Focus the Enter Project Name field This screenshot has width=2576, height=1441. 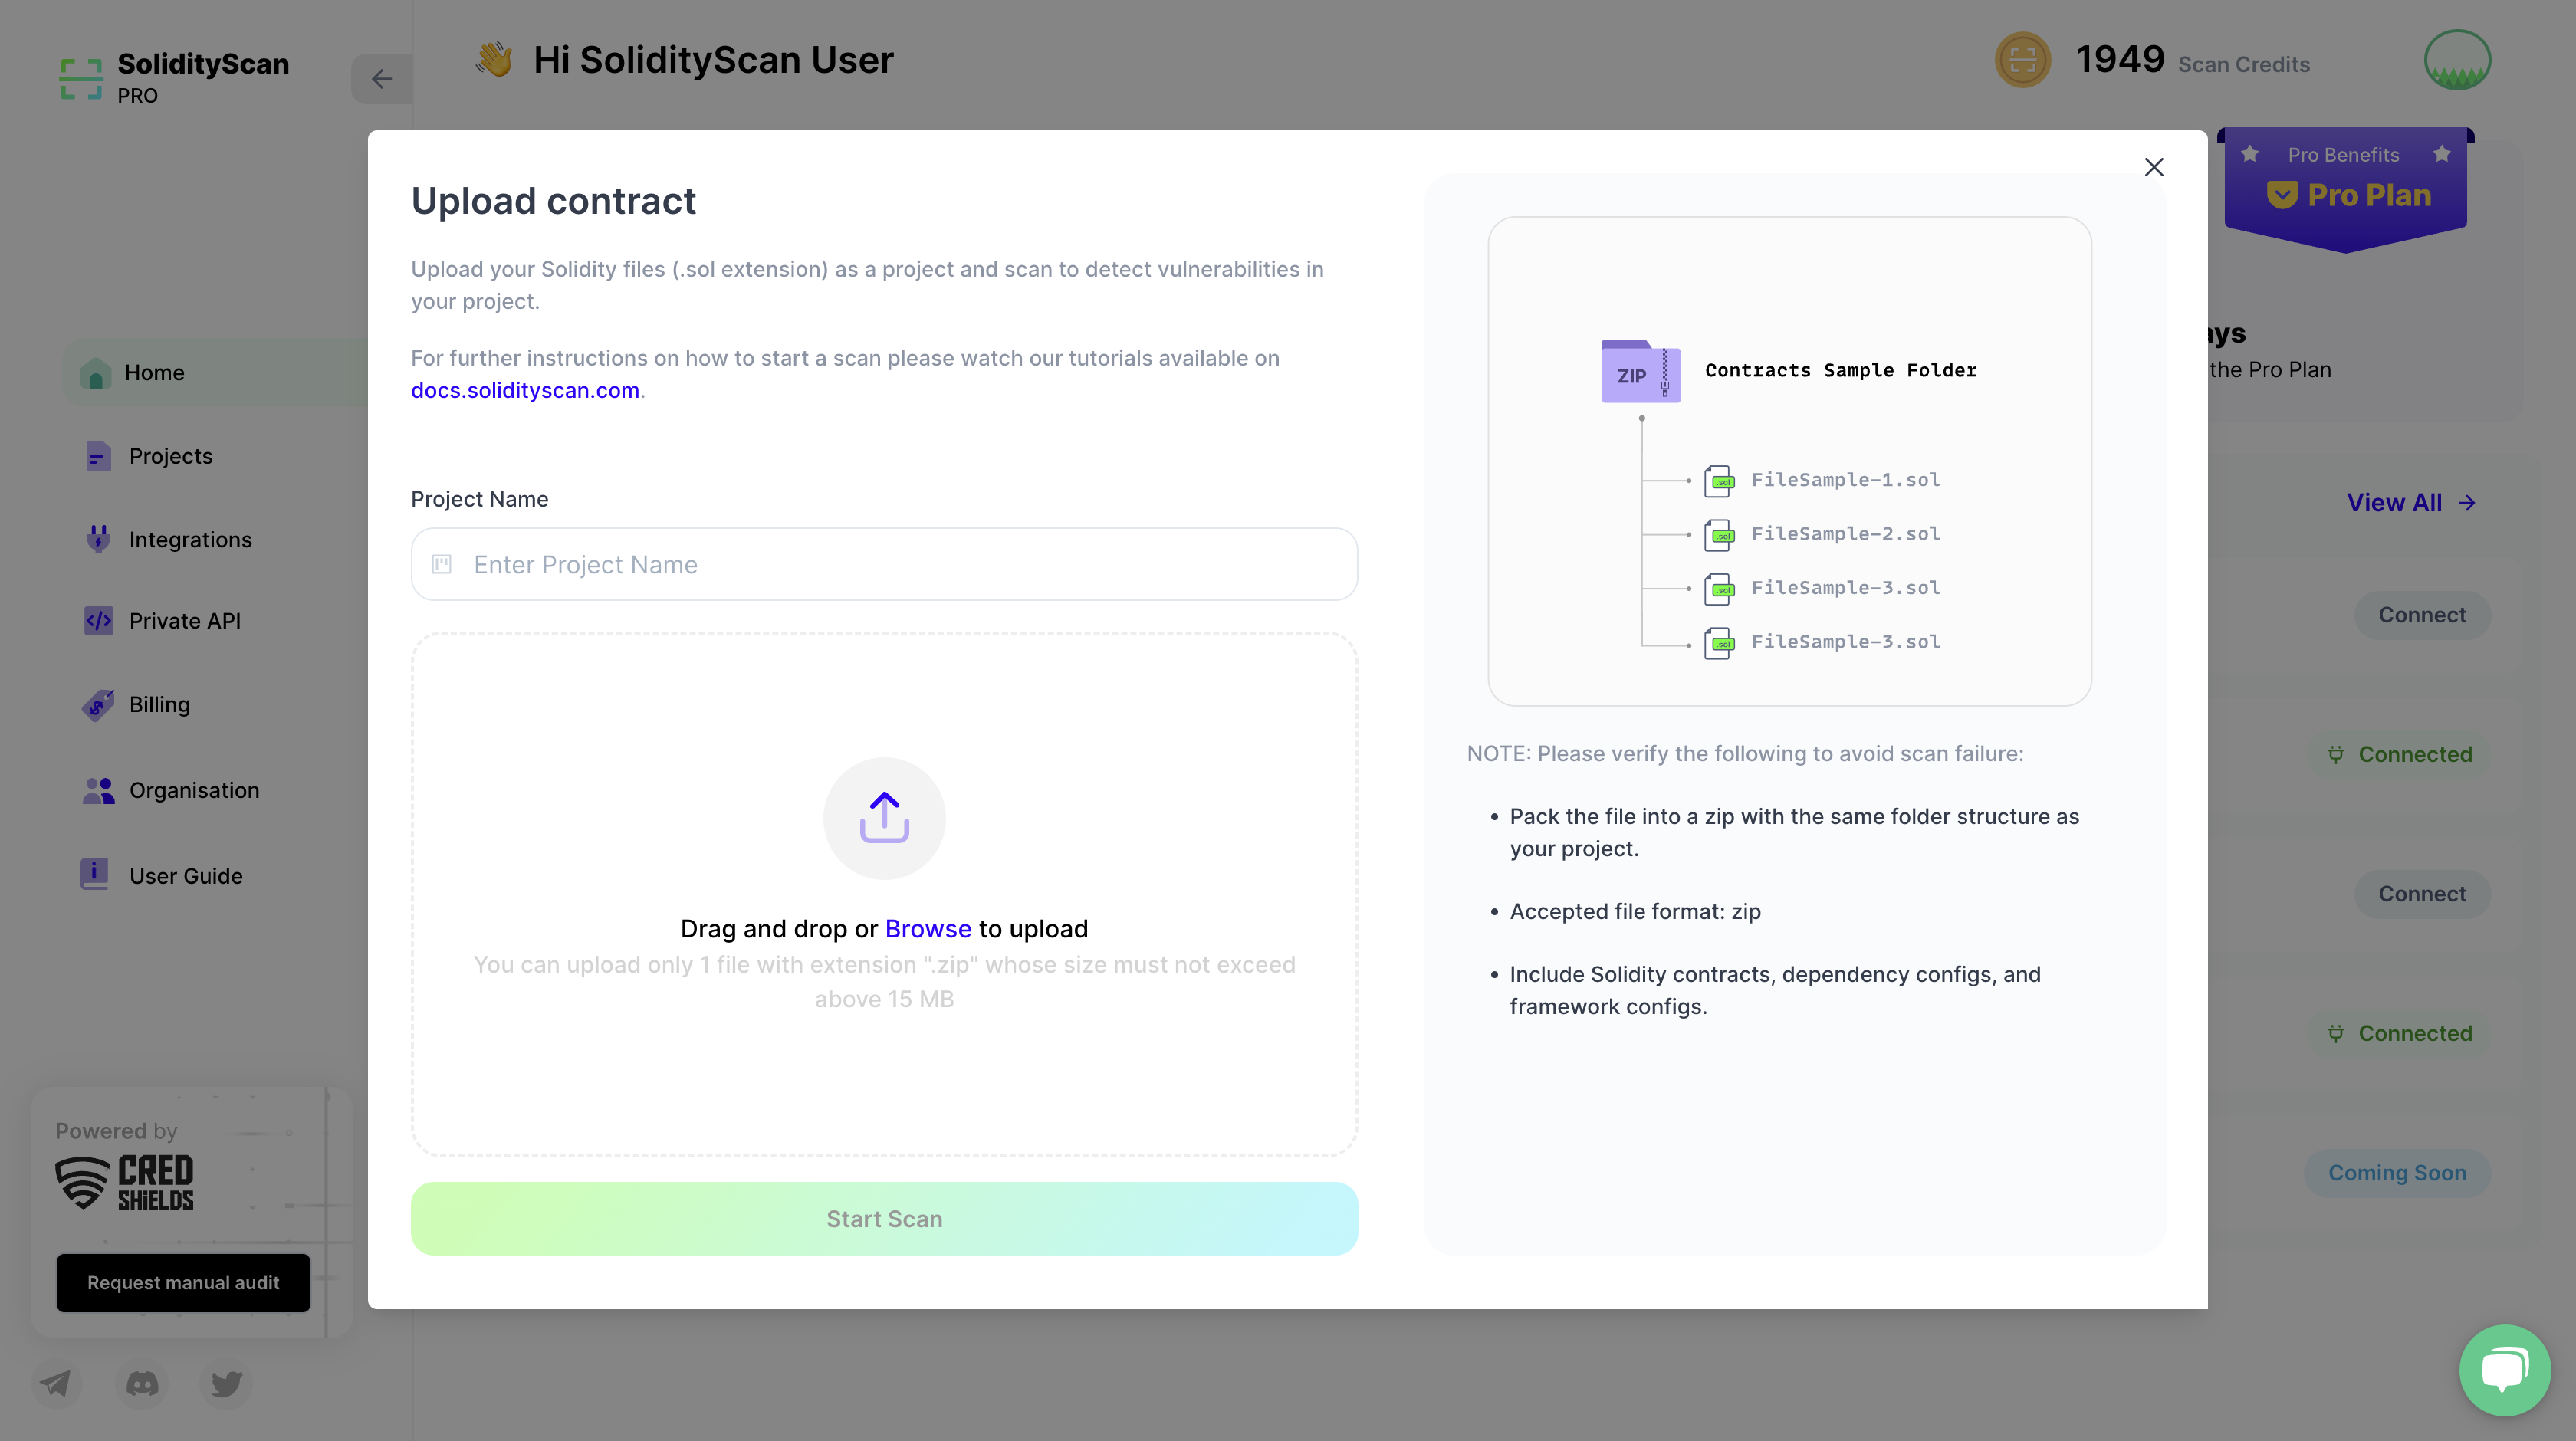pyautogui.click(x=900, y=564)
